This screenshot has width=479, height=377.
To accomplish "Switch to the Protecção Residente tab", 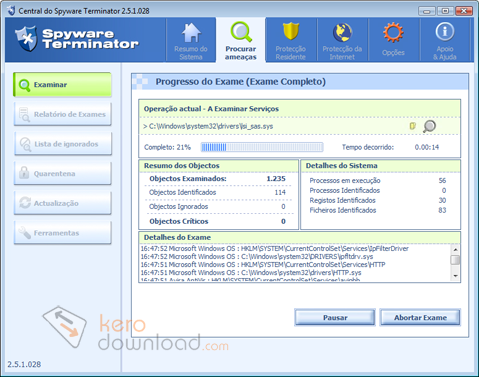I will click(291, 41).
